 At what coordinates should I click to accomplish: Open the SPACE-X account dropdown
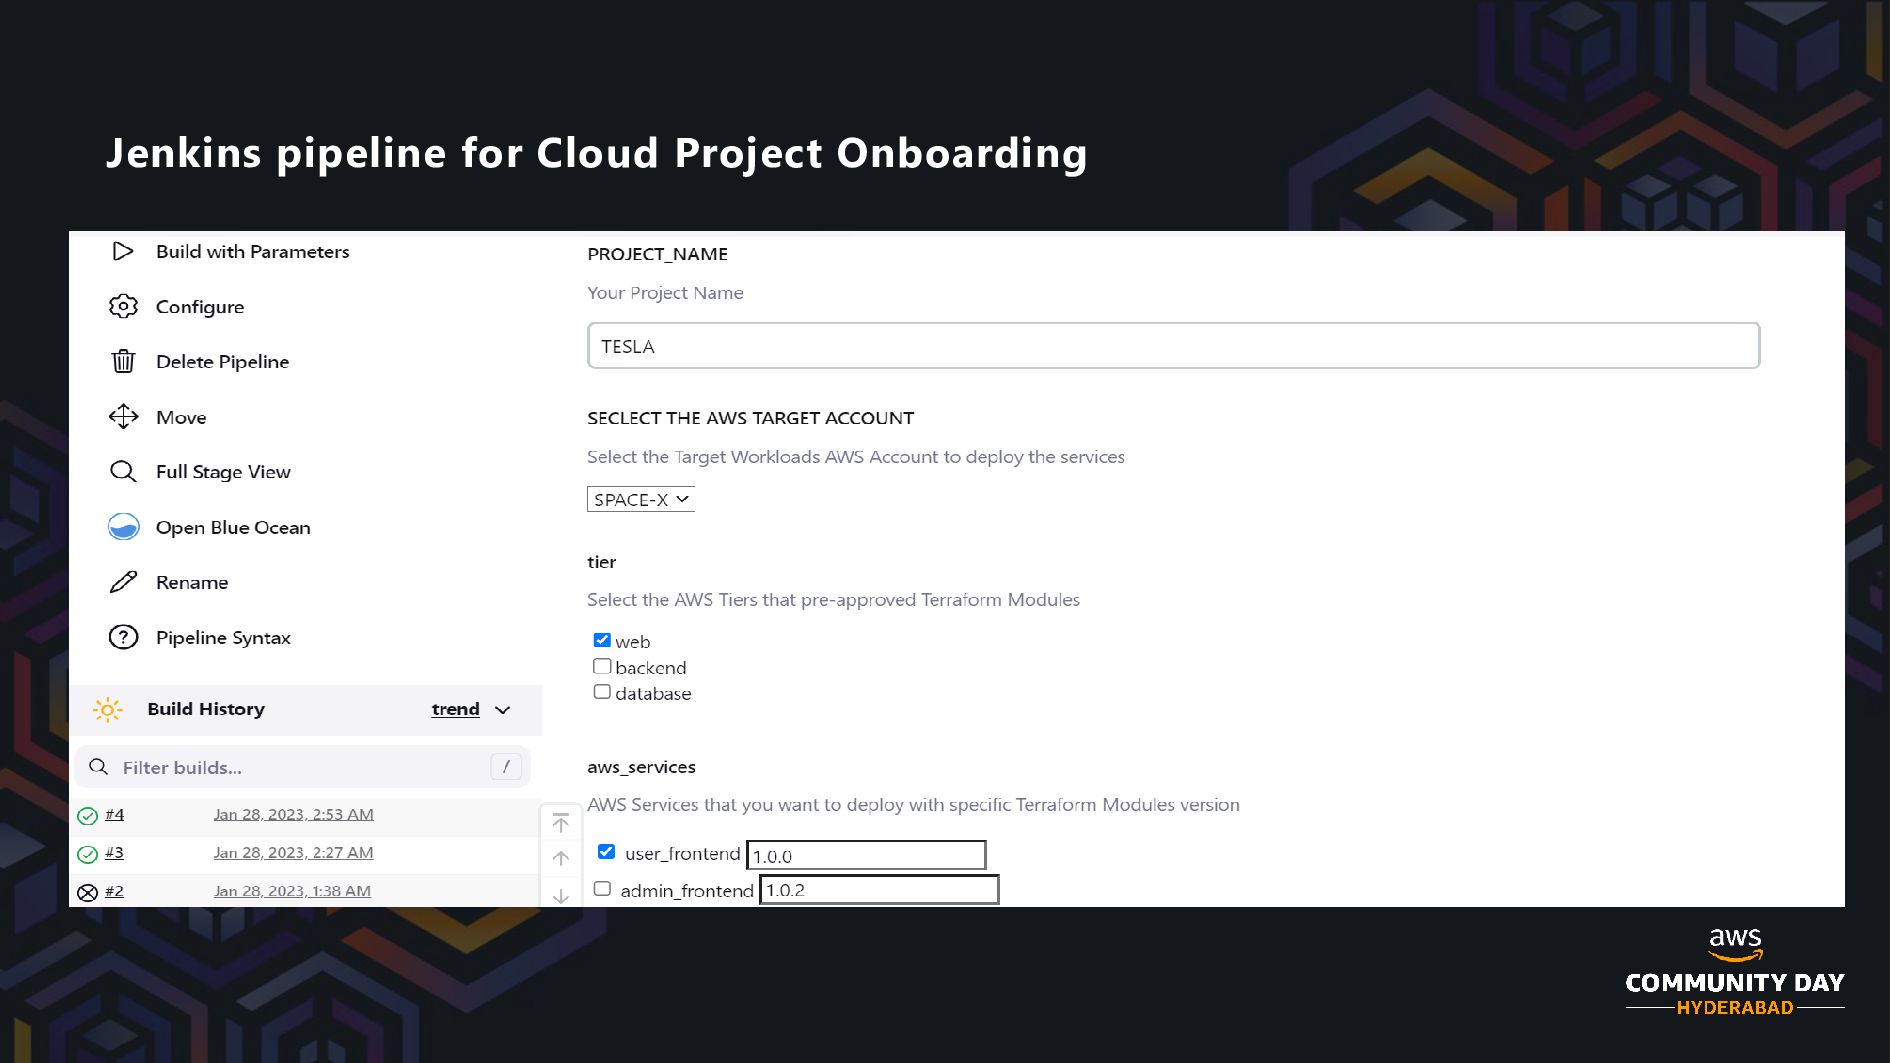(x=641, y=499)
